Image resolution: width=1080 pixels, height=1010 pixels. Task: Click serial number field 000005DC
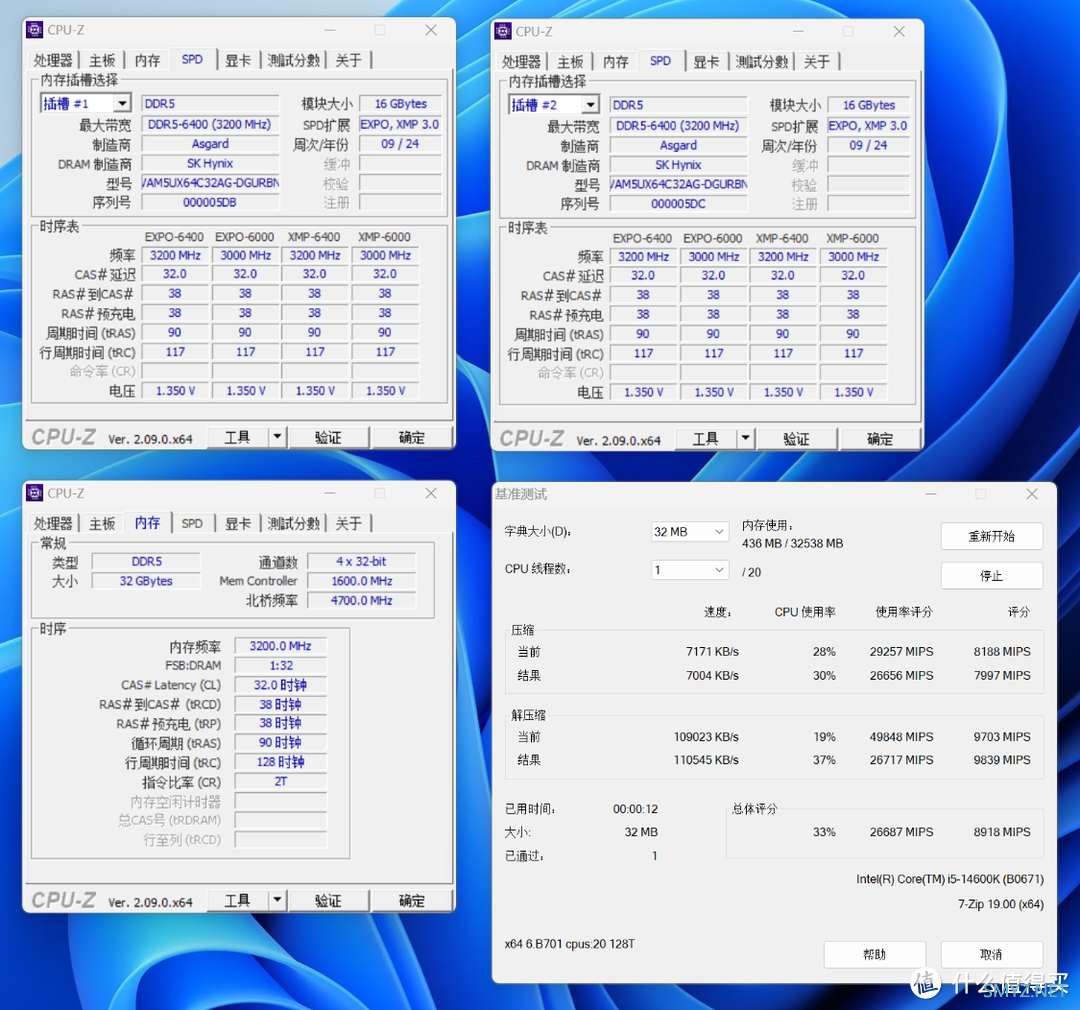pos(678,203)
